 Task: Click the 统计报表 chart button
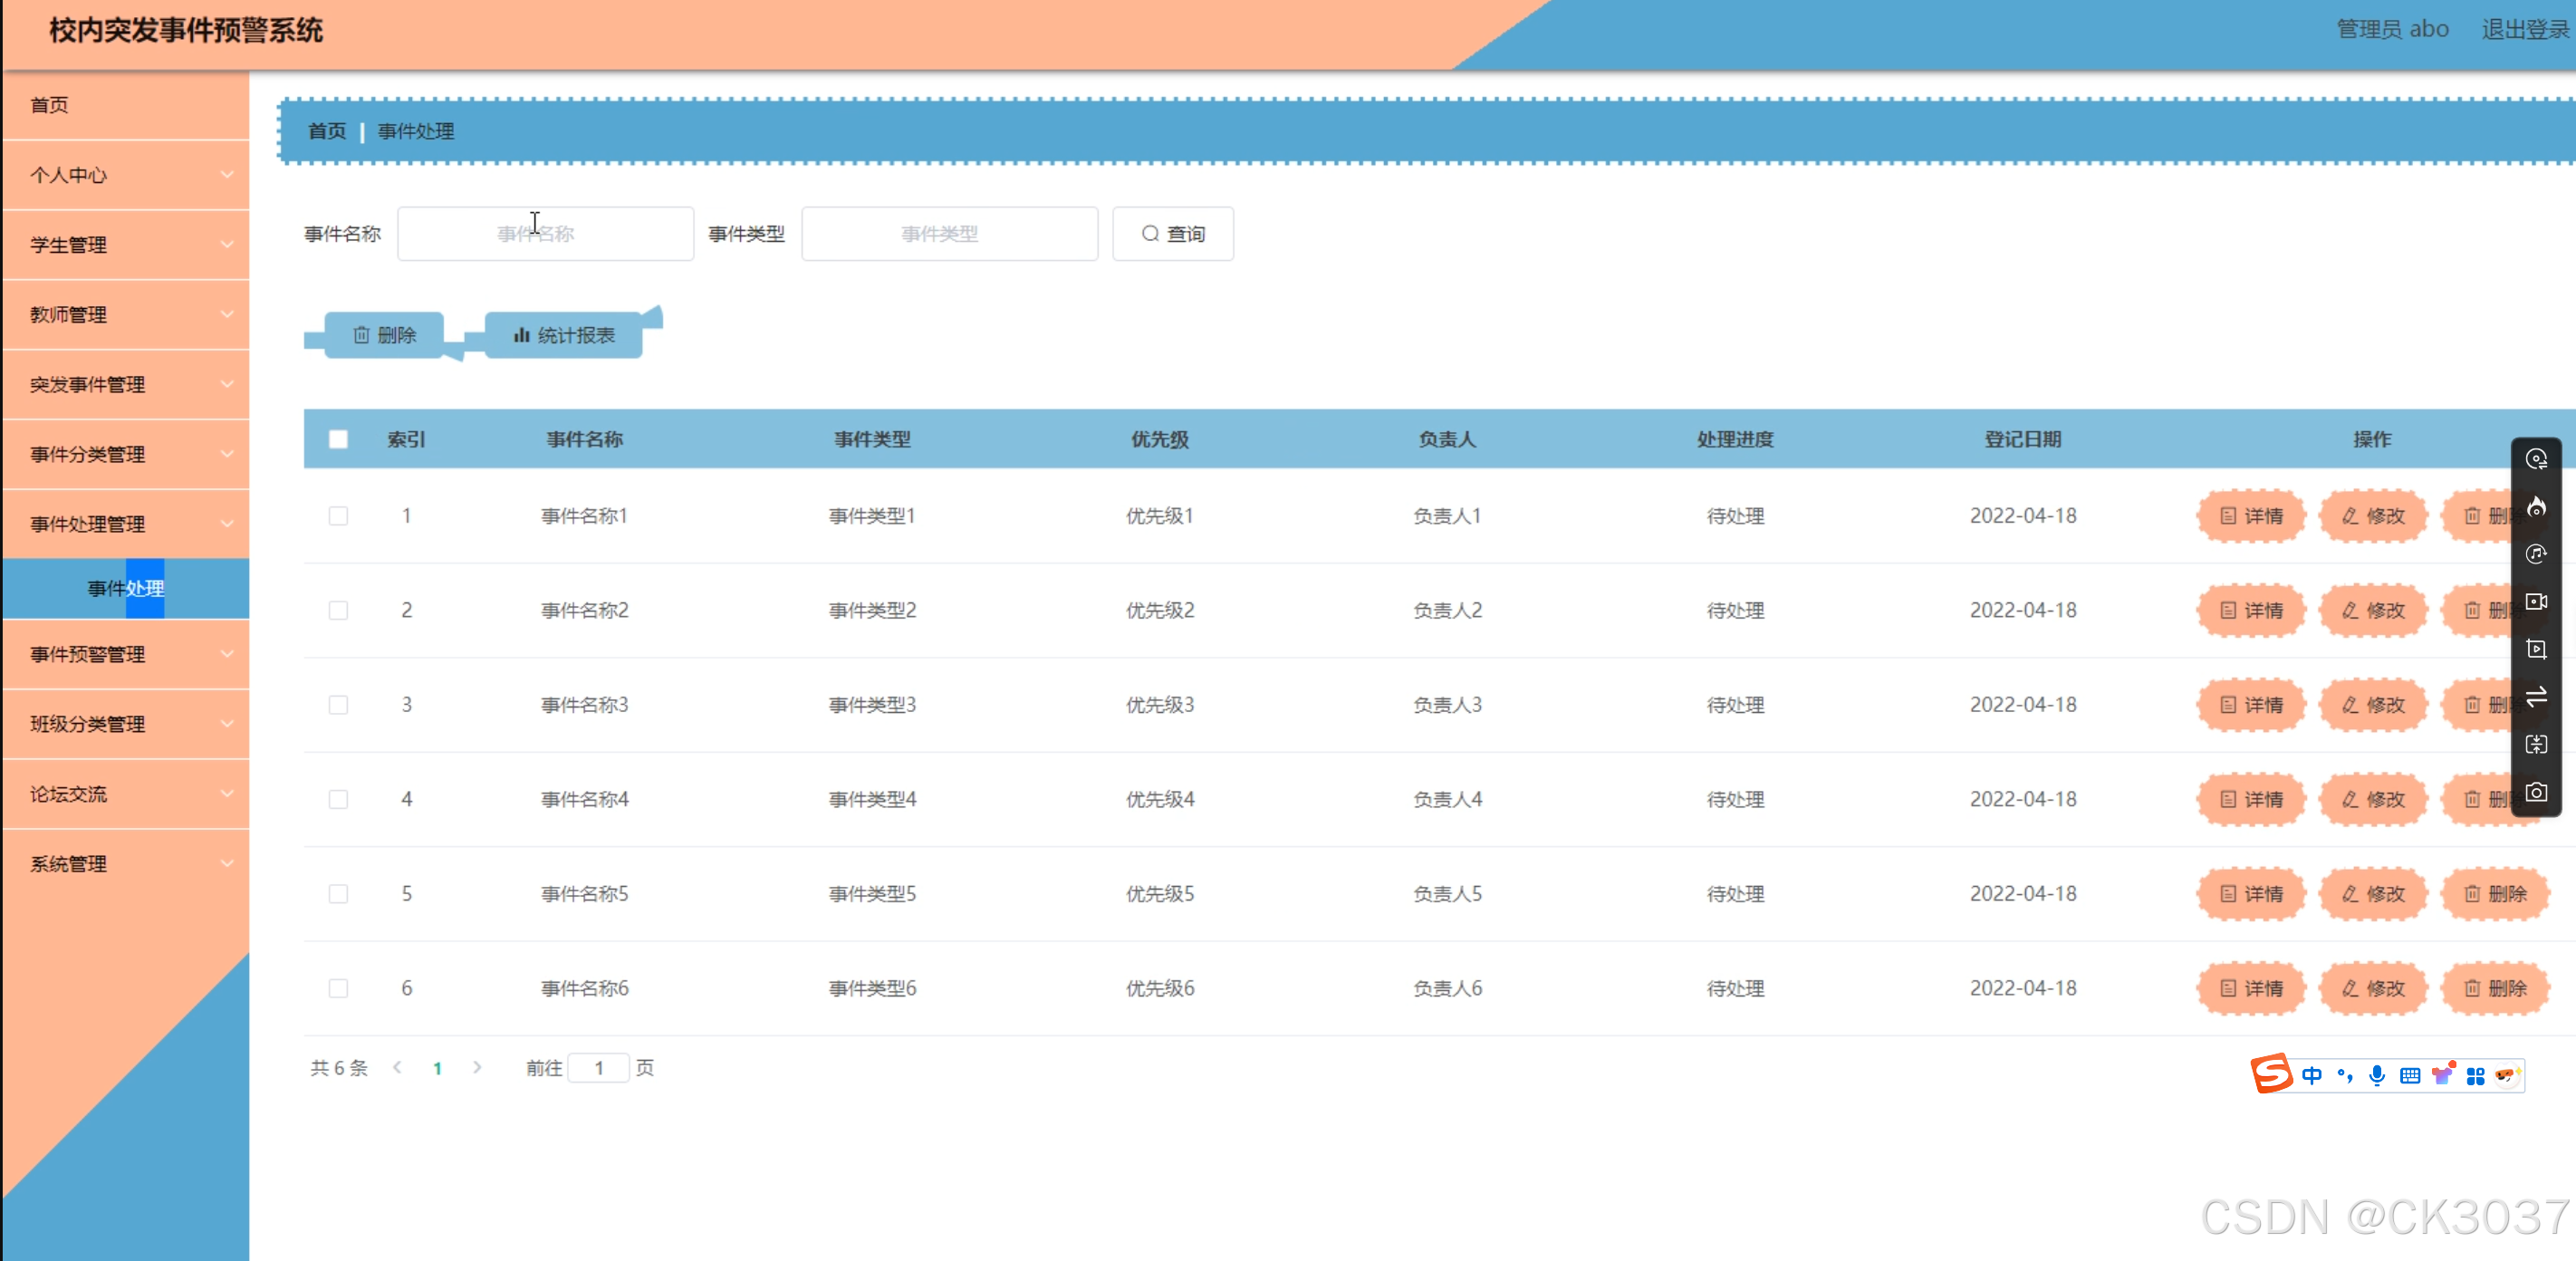pyautogui.click(x=564, y=335)
